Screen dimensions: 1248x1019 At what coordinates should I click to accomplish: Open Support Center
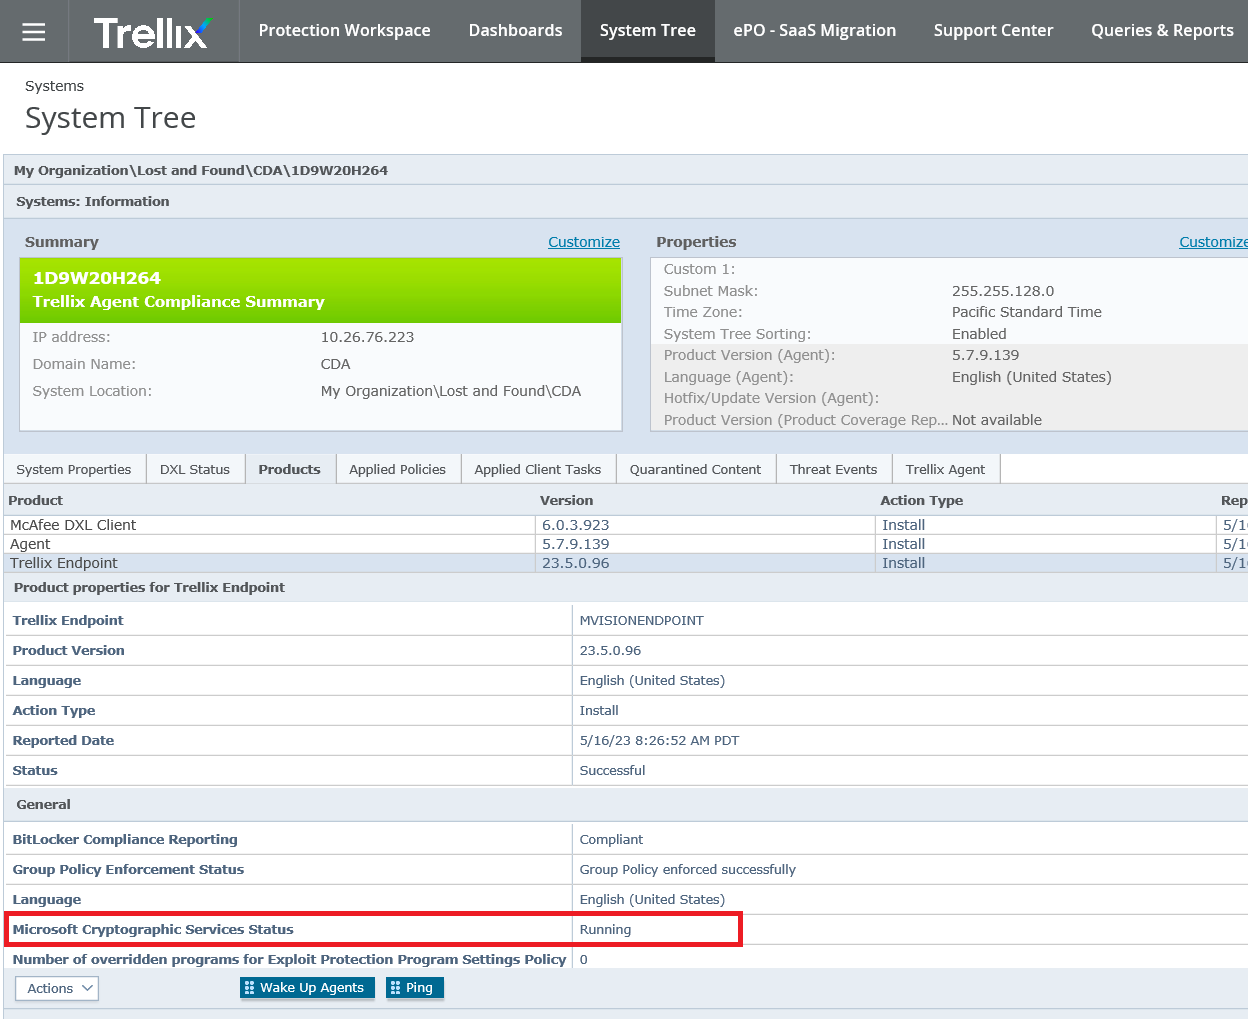993,31
